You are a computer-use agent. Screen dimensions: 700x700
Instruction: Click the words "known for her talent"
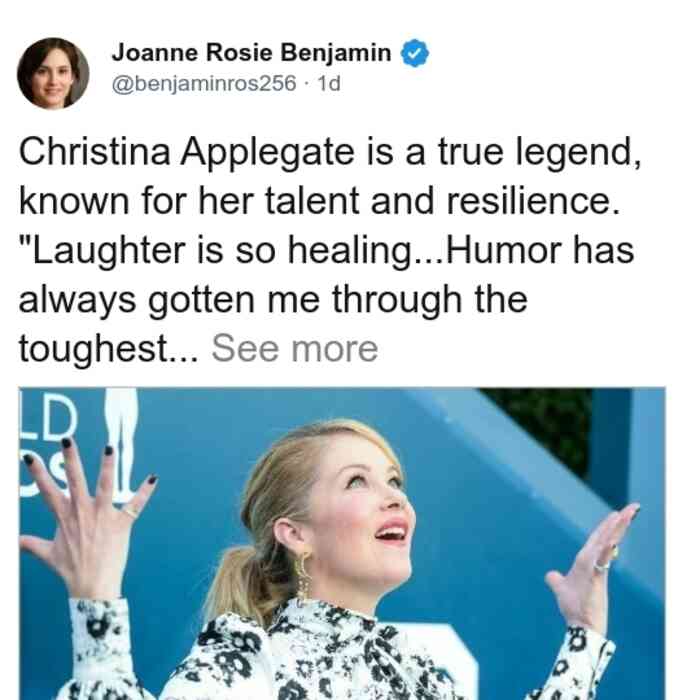189,200
